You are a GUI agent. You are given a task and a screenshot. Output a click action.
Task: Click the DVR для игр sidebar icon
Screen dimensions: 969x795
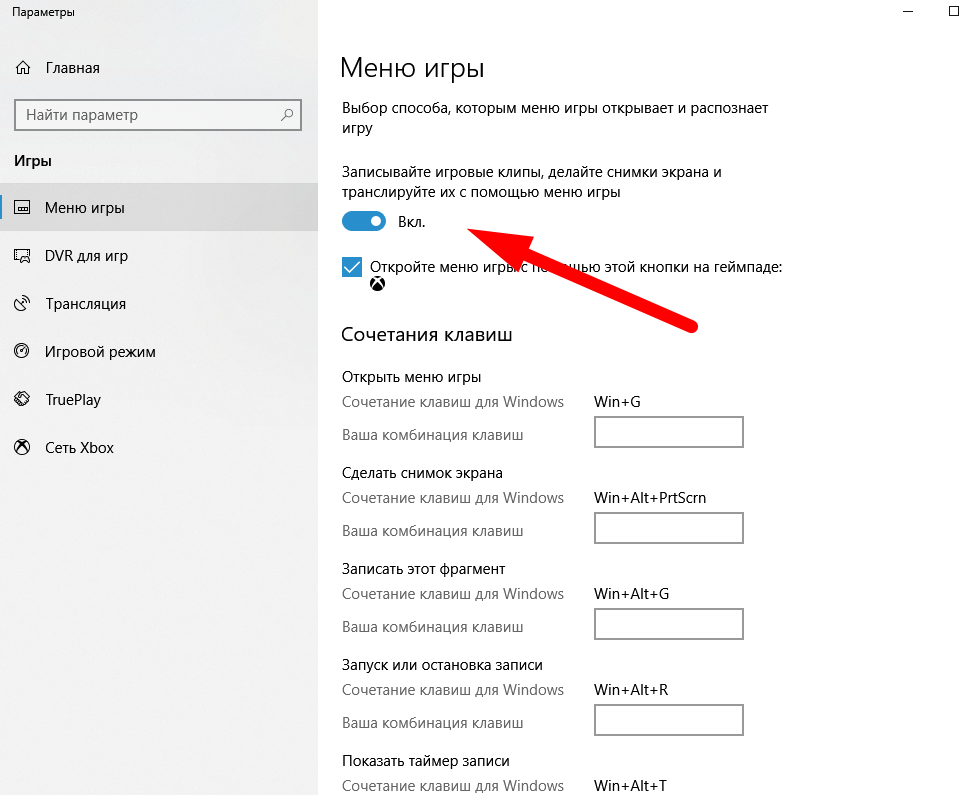(x=22, y=256)
